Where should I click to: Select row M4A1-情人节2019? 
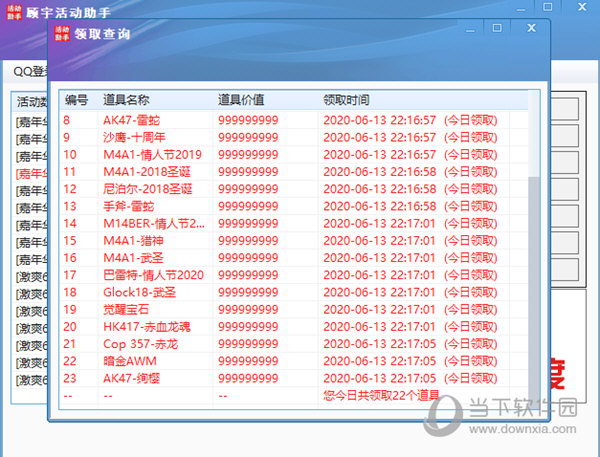[294, 155]
